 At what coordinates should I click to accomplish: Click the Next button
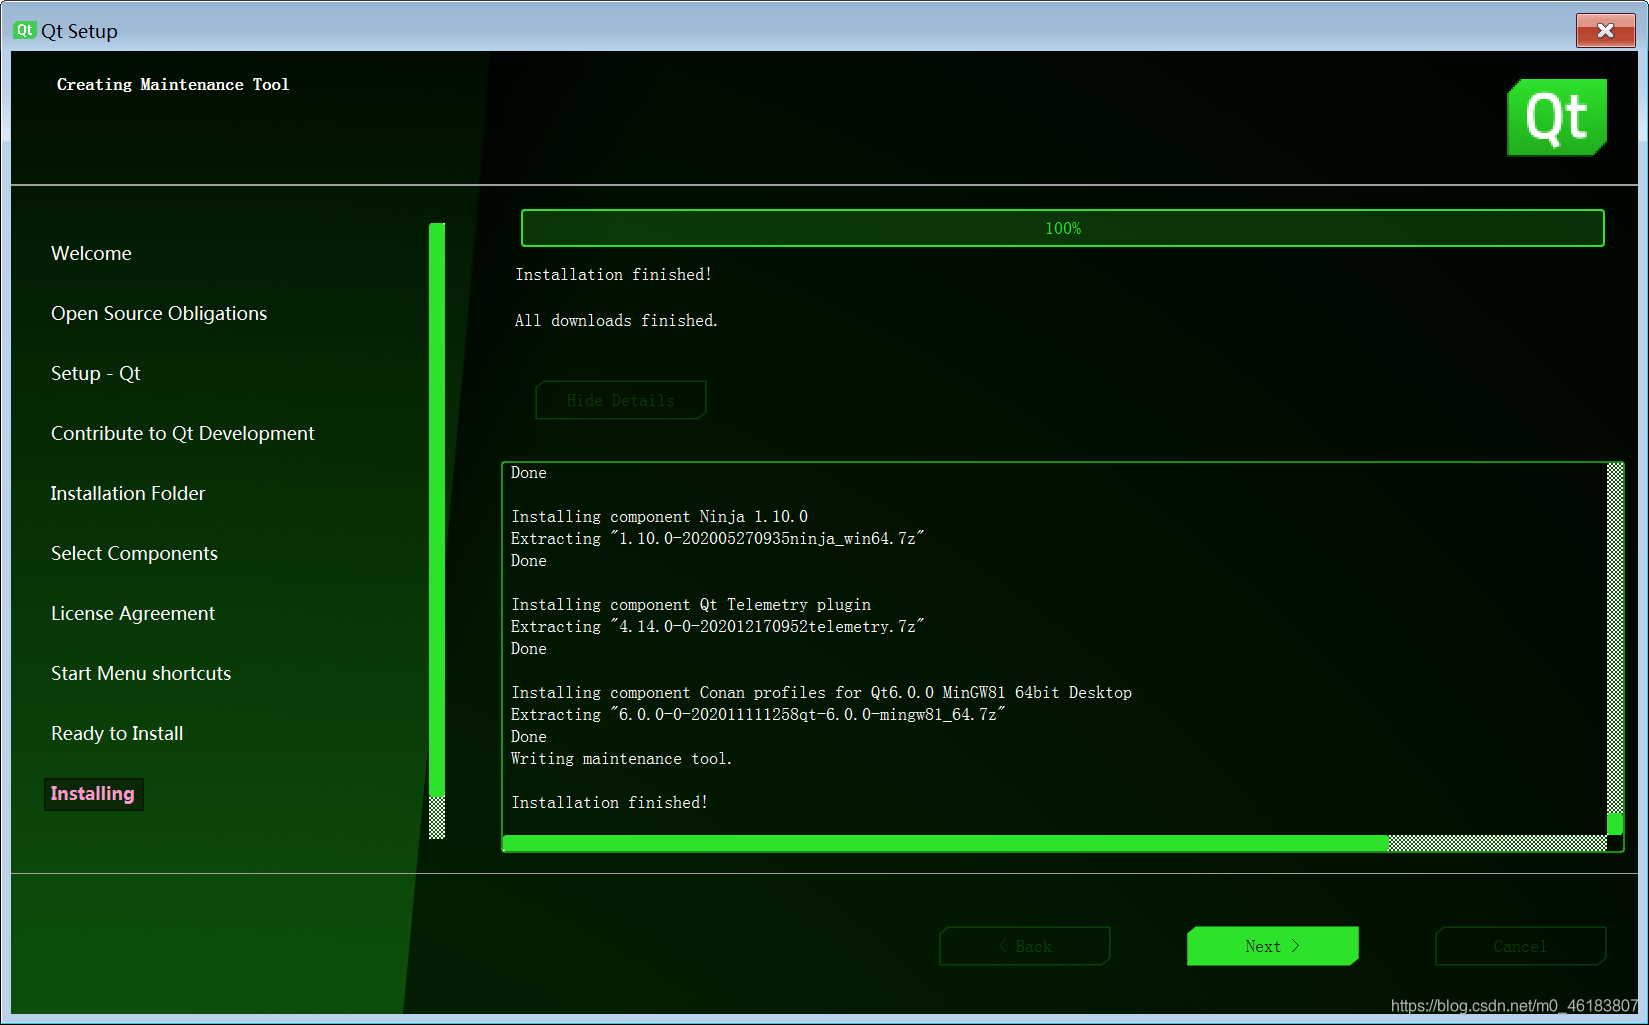point(1272,946)
